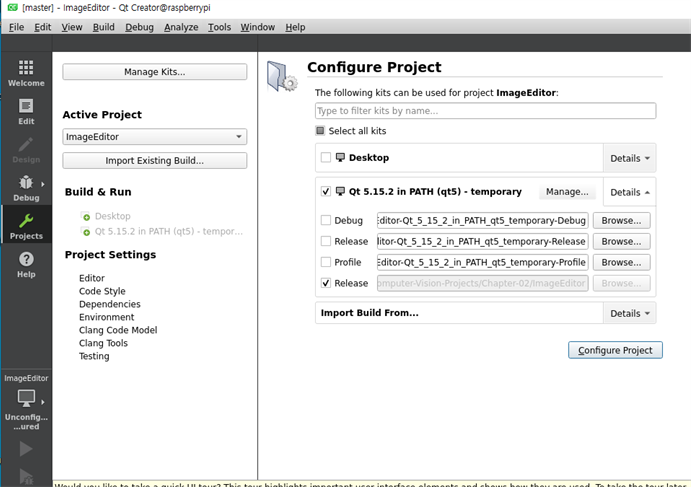This screenshot has width=691, height=487.
Task: Open the Design mode
Action: (26, 150)
